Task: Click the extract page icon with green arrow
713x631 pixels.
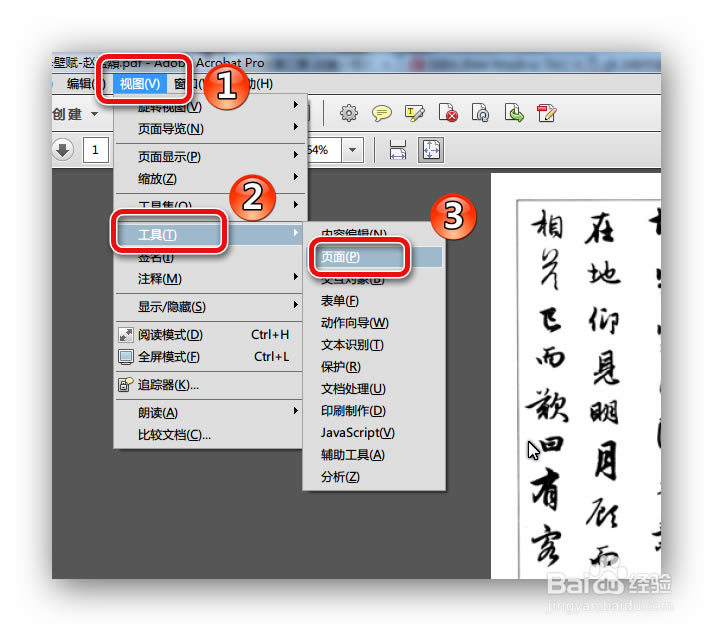Action: (514, 113)
